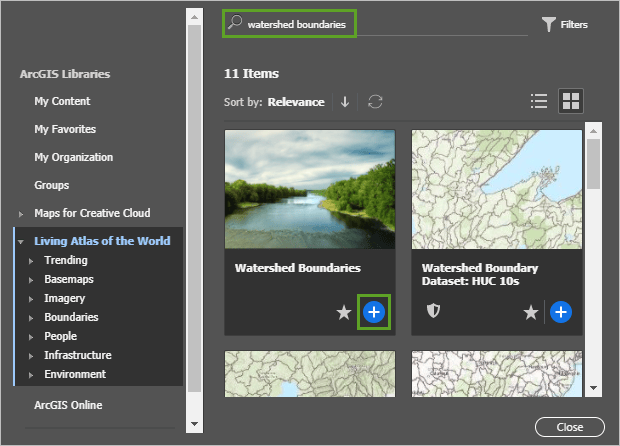Open the Groups library
The width and height of the screenshot is (620, 446).
click(x=51, y=185)
